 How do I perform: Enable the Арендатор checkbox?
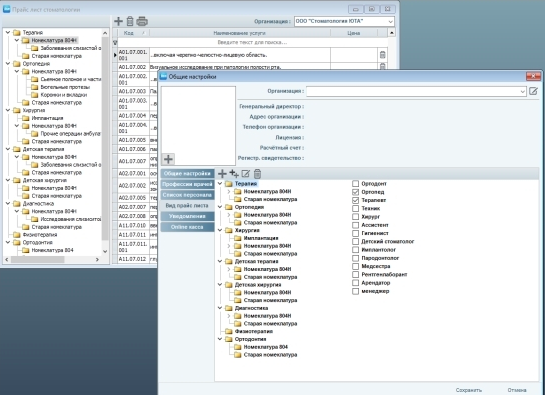point(355,283)
